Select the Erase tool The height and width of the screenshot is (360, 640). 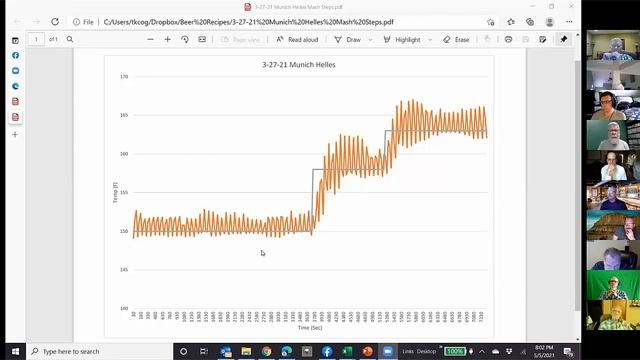click(456, 40)
